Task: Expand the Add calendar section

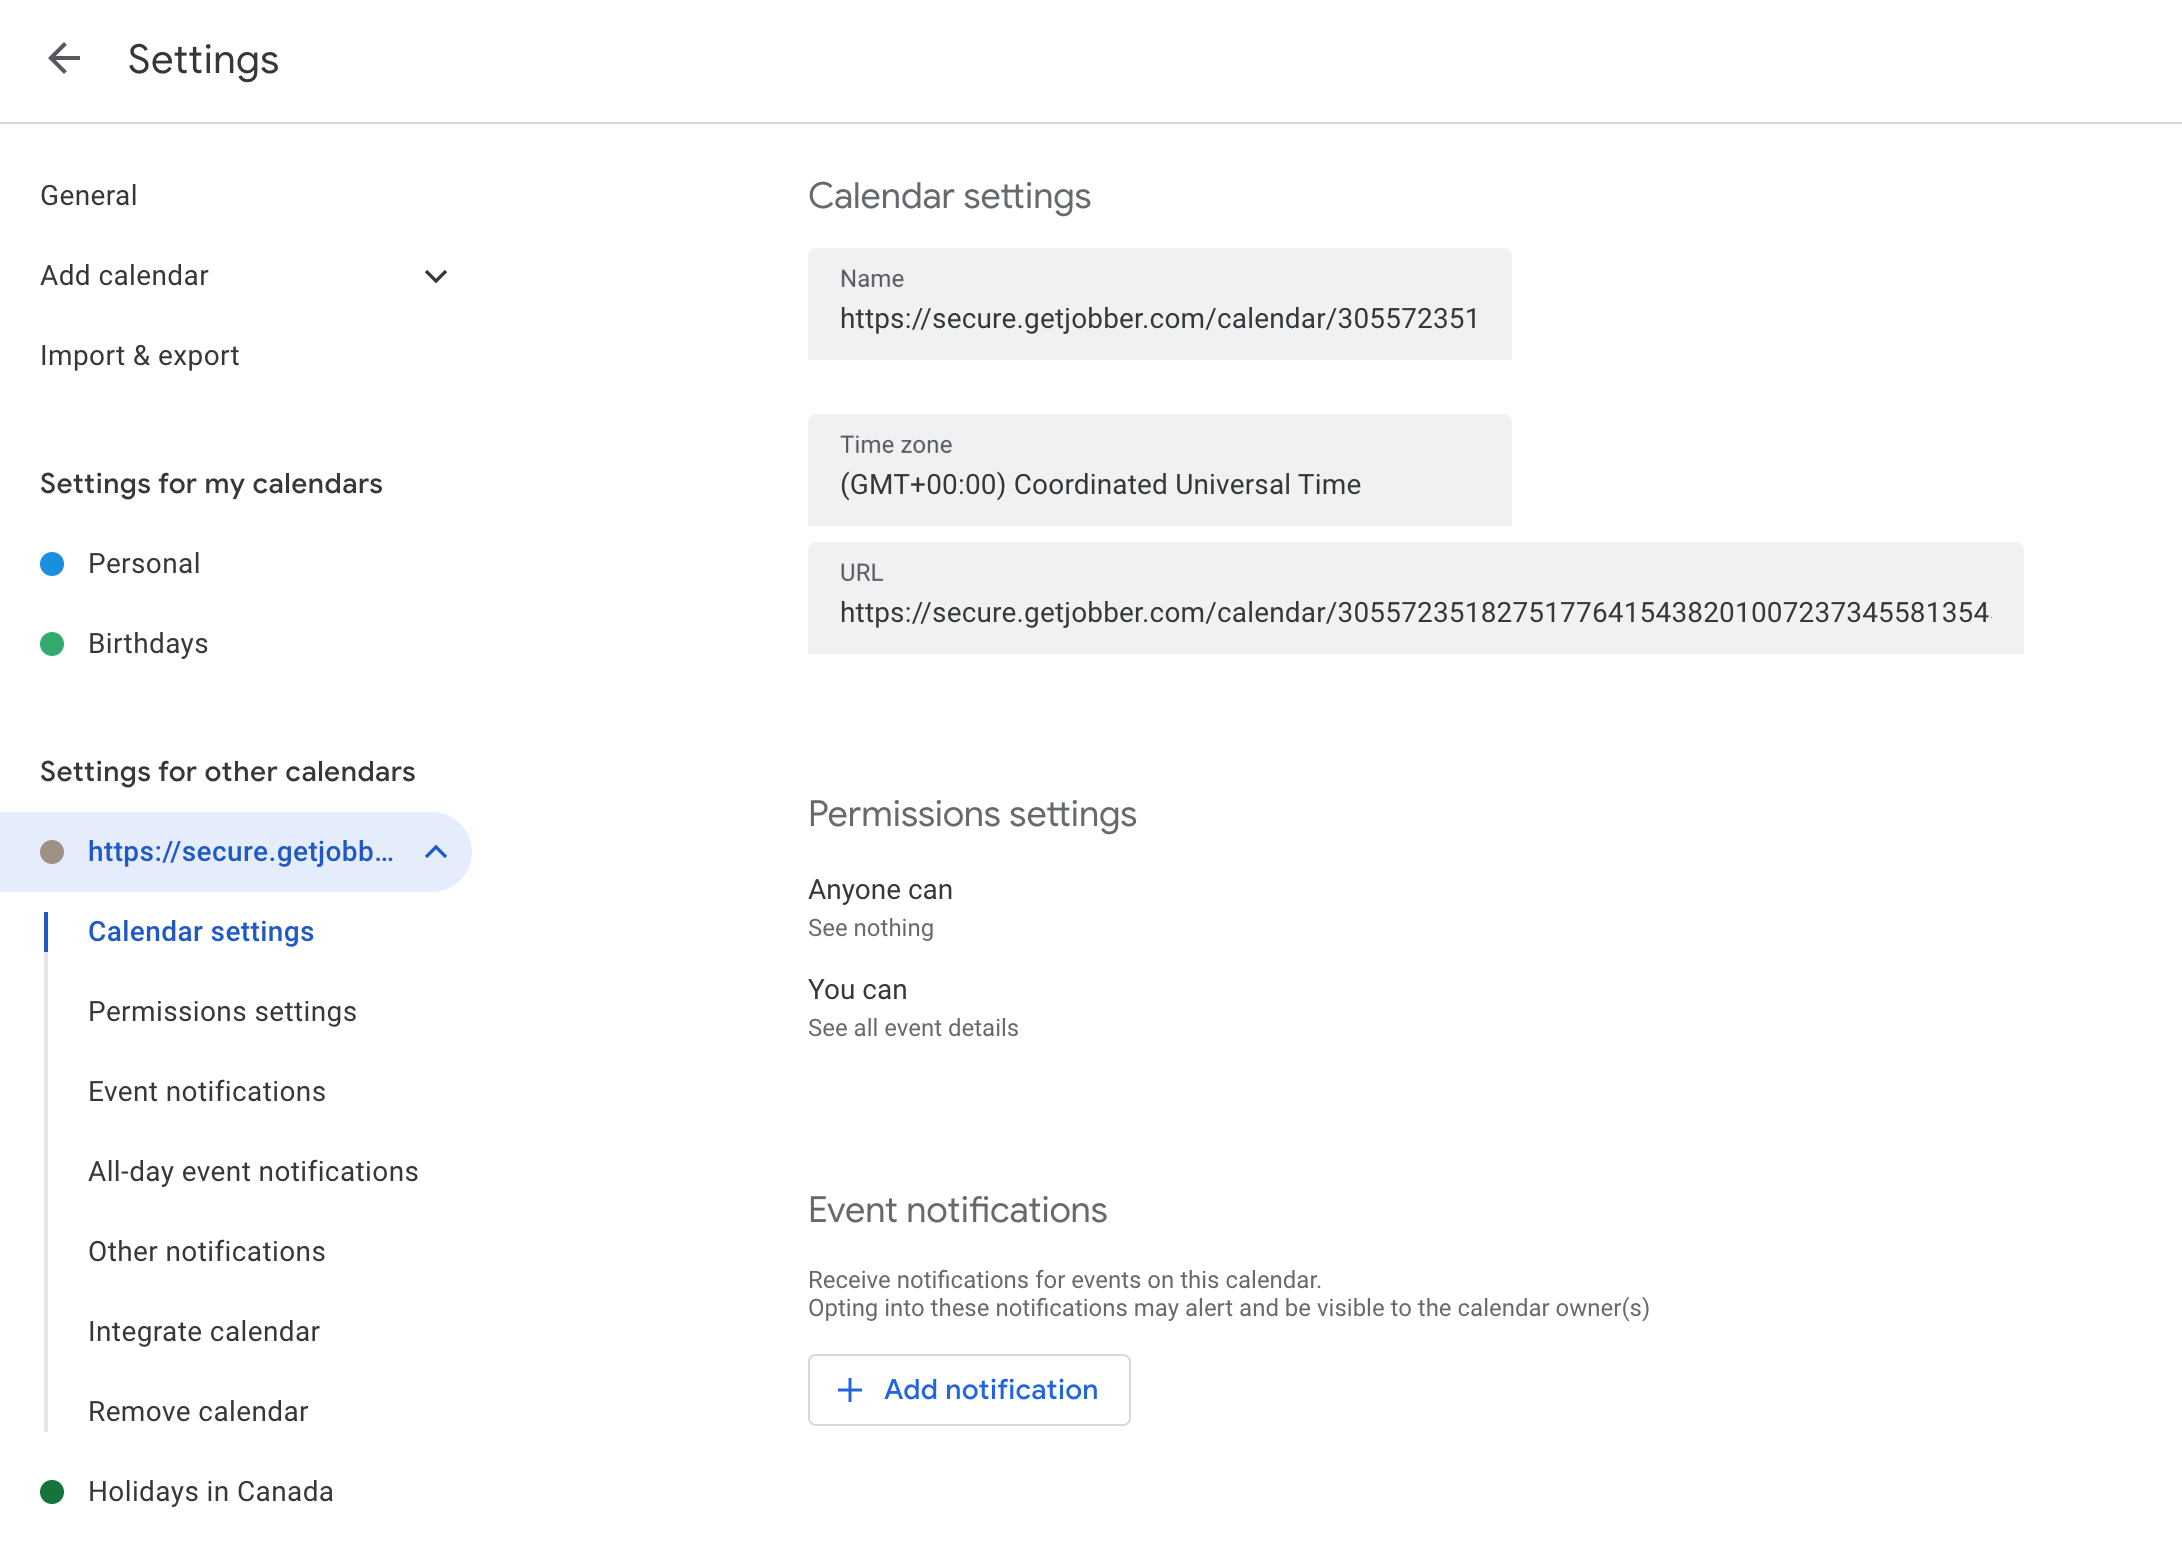Action: pos(436,276)
